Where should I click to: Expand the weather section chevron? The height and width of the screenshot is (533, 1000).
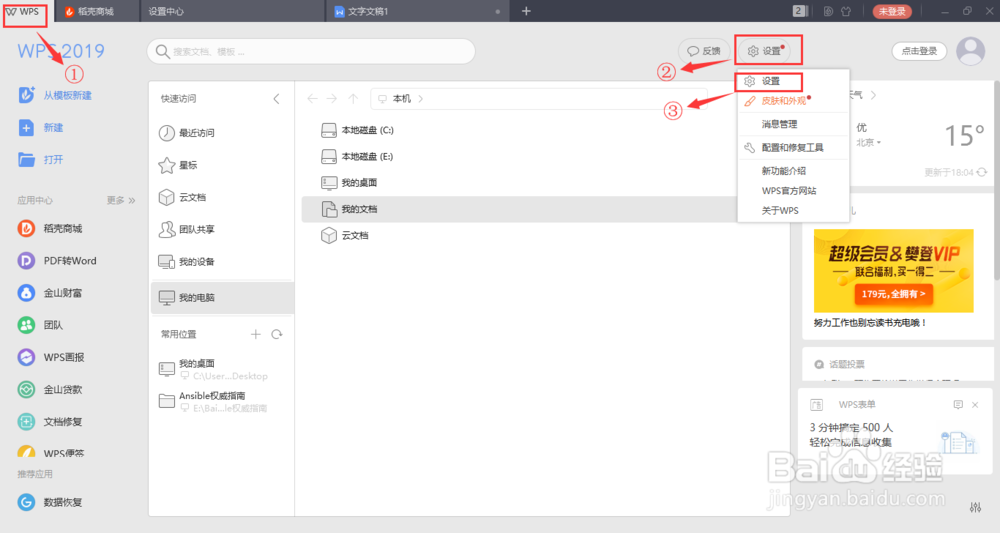pos(873,95)
